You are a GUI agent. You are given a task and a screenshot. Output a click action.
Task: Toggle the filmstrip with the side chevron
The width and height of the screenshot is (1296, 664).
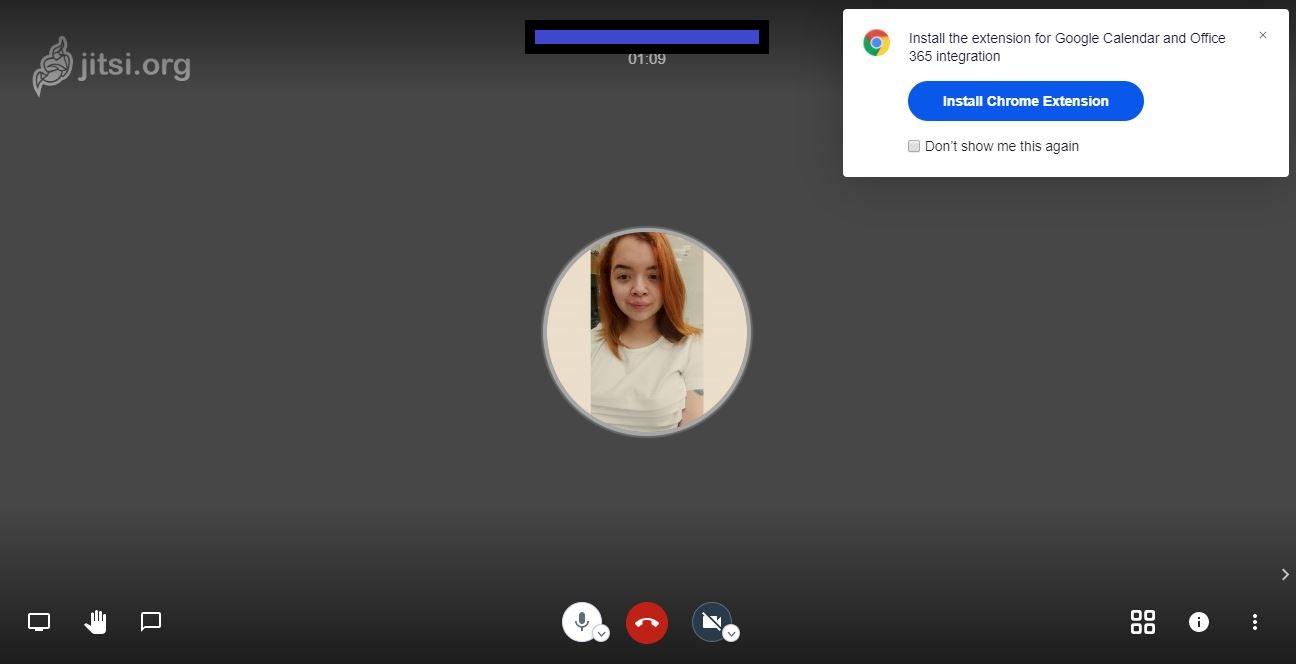[x=1285, y=574]
